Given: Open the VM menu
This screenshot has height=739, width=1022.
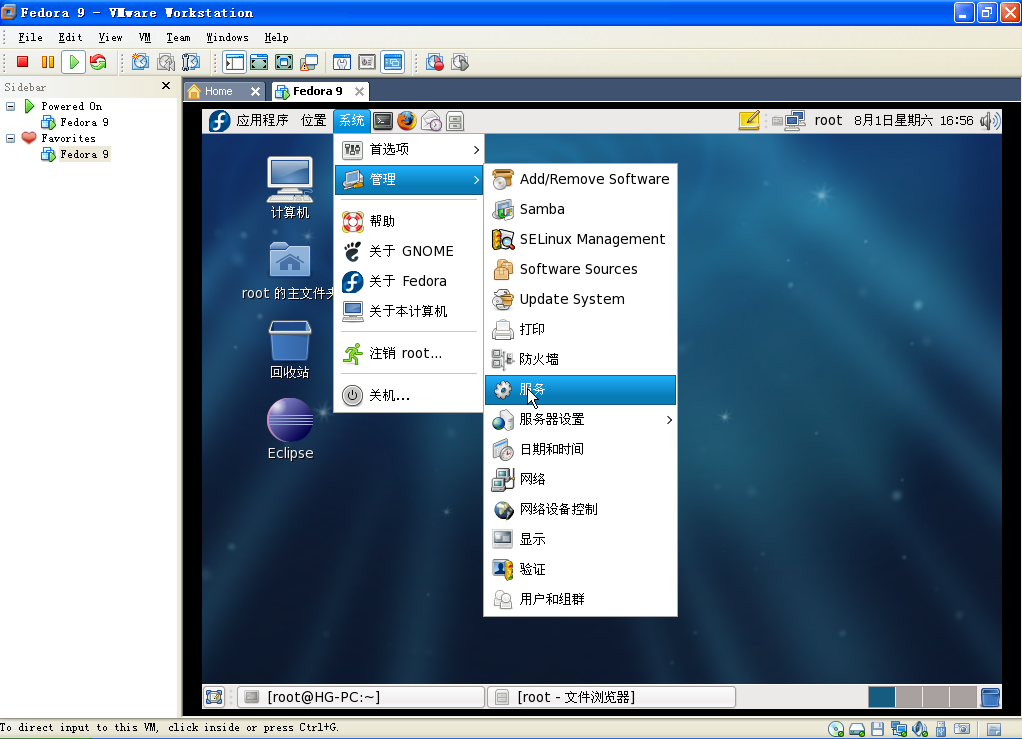Looking at the screenshot, I should [145, 37].
